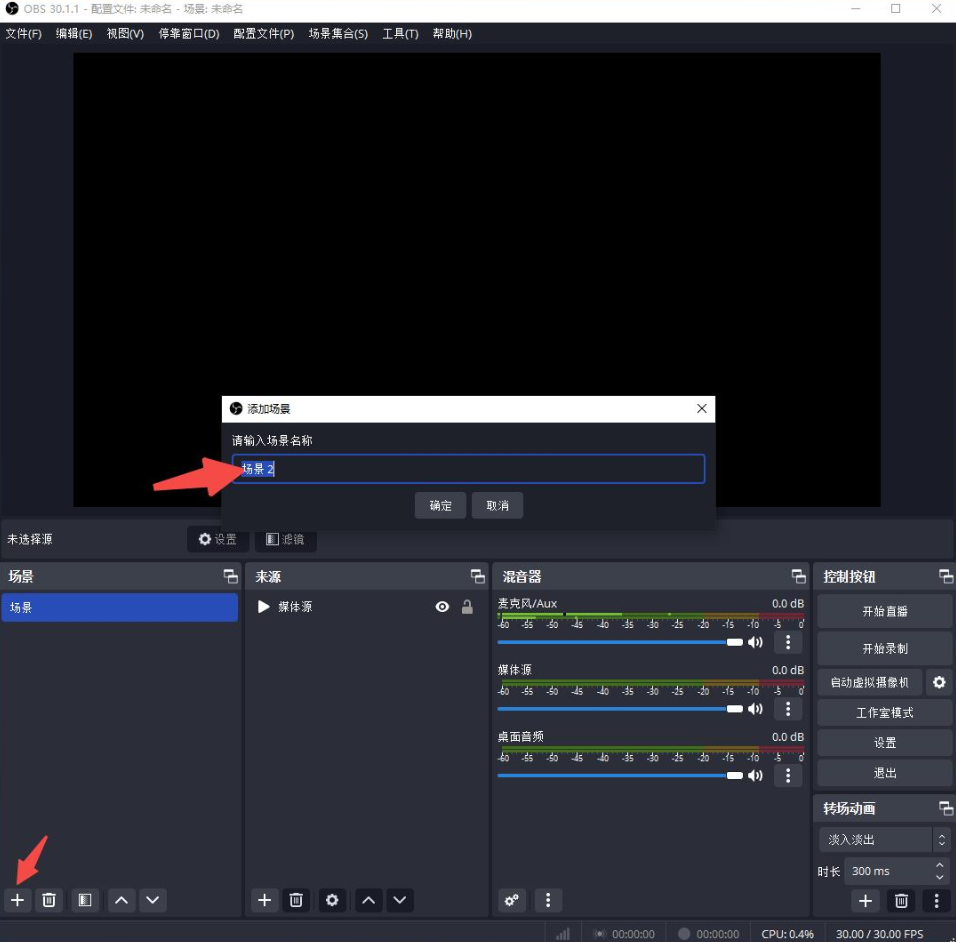Click the 30.00 / 30.00 FPS status text
Image resolution: width=956 pixels, height=942 pixels.
pyautogui.click(x=879, y=934)
